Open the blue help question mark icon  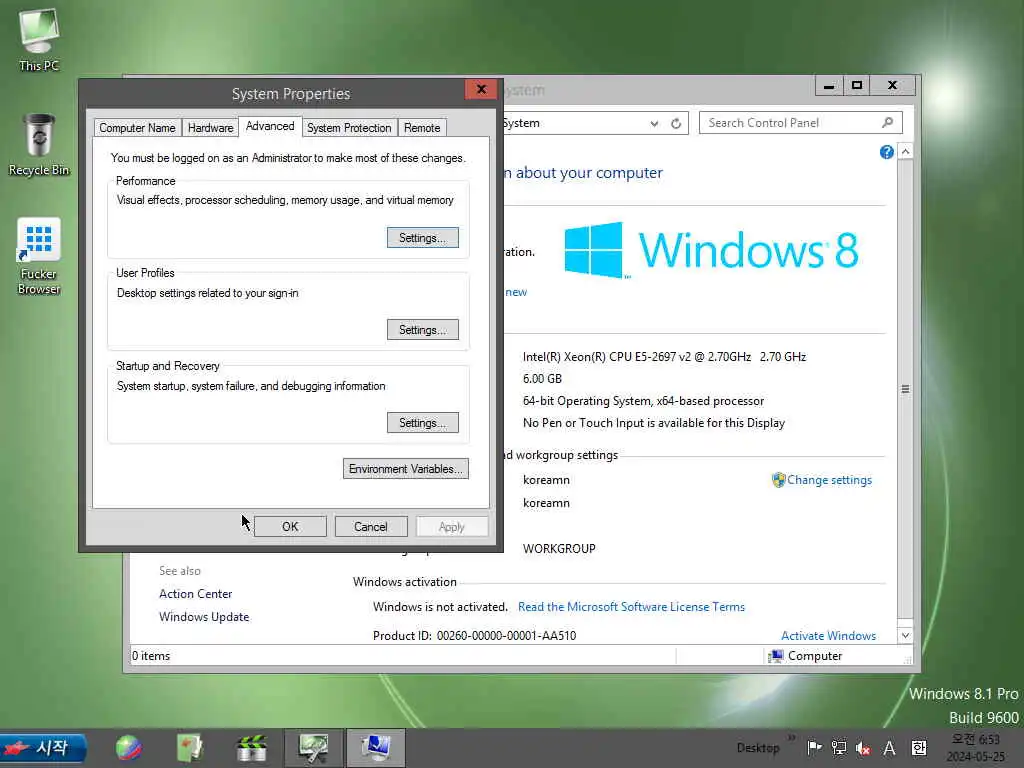[x=886, y=152]
